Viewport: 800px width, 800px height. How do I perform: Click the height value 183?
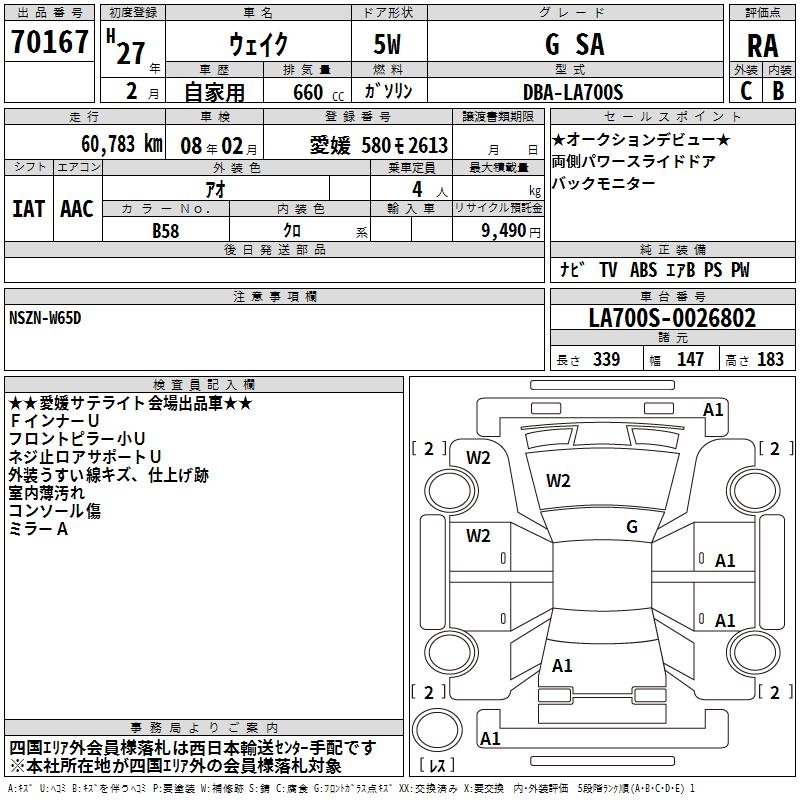[770, 359]
